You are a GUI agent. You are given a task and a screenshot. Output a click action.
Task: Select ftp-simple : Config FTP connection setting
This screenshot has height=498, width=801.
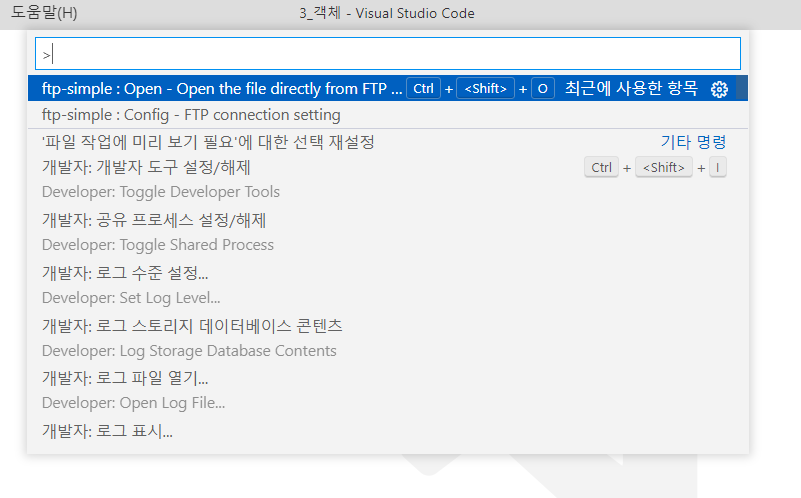click(x=388, y=115)
